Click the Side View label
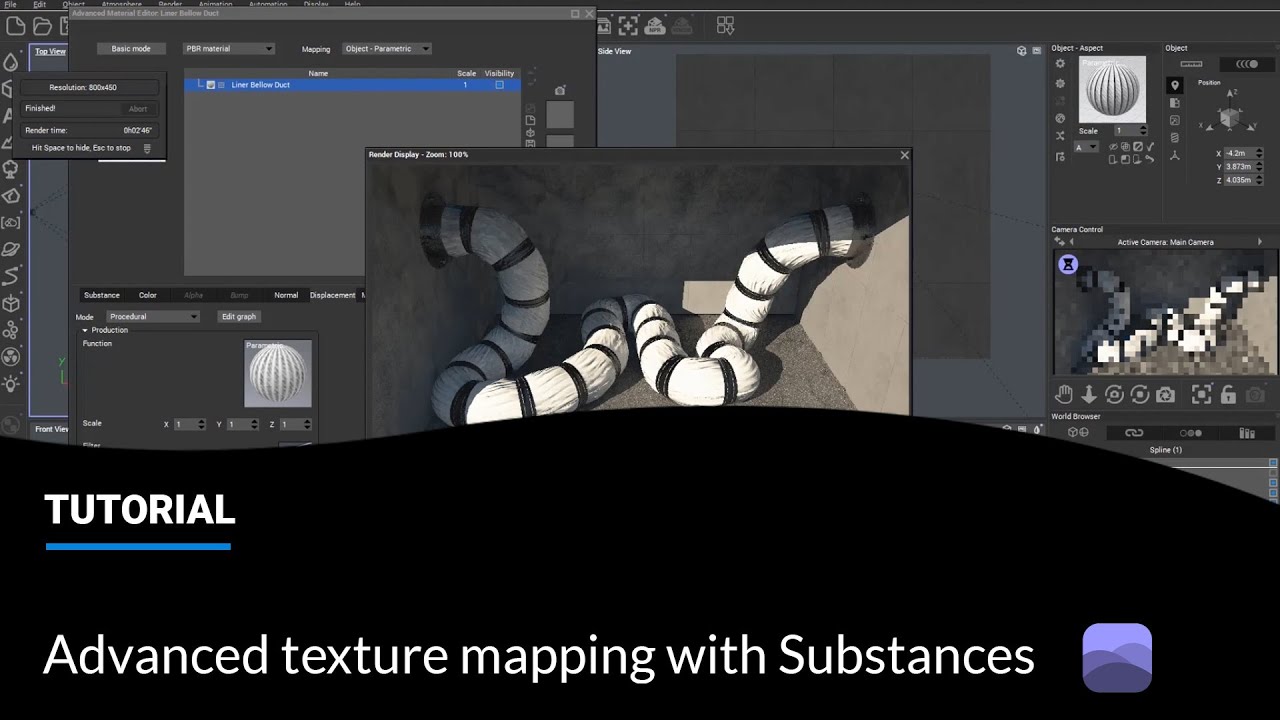1280x720 pixels. [x=615, y=51]
